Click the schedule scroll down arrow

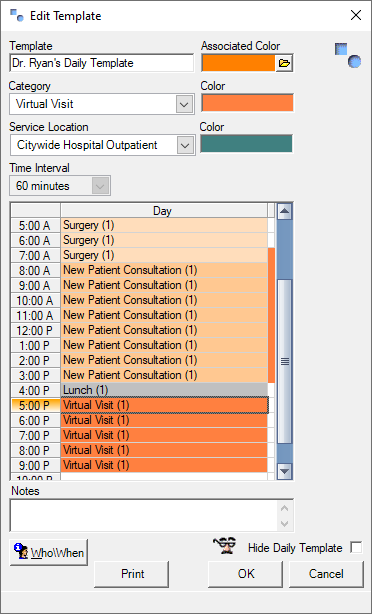(285, 471)
